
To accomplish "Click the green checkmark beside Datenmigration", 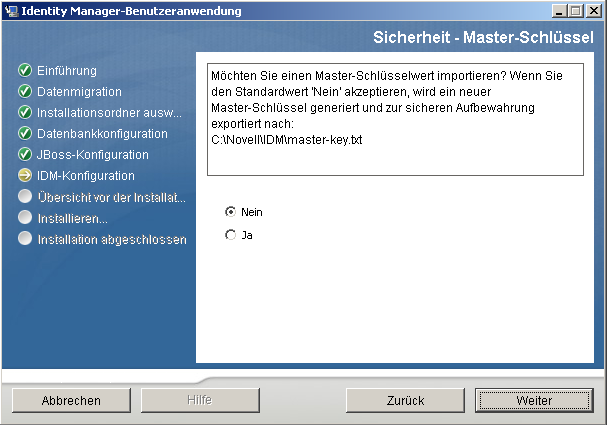I will pos(25,91).
